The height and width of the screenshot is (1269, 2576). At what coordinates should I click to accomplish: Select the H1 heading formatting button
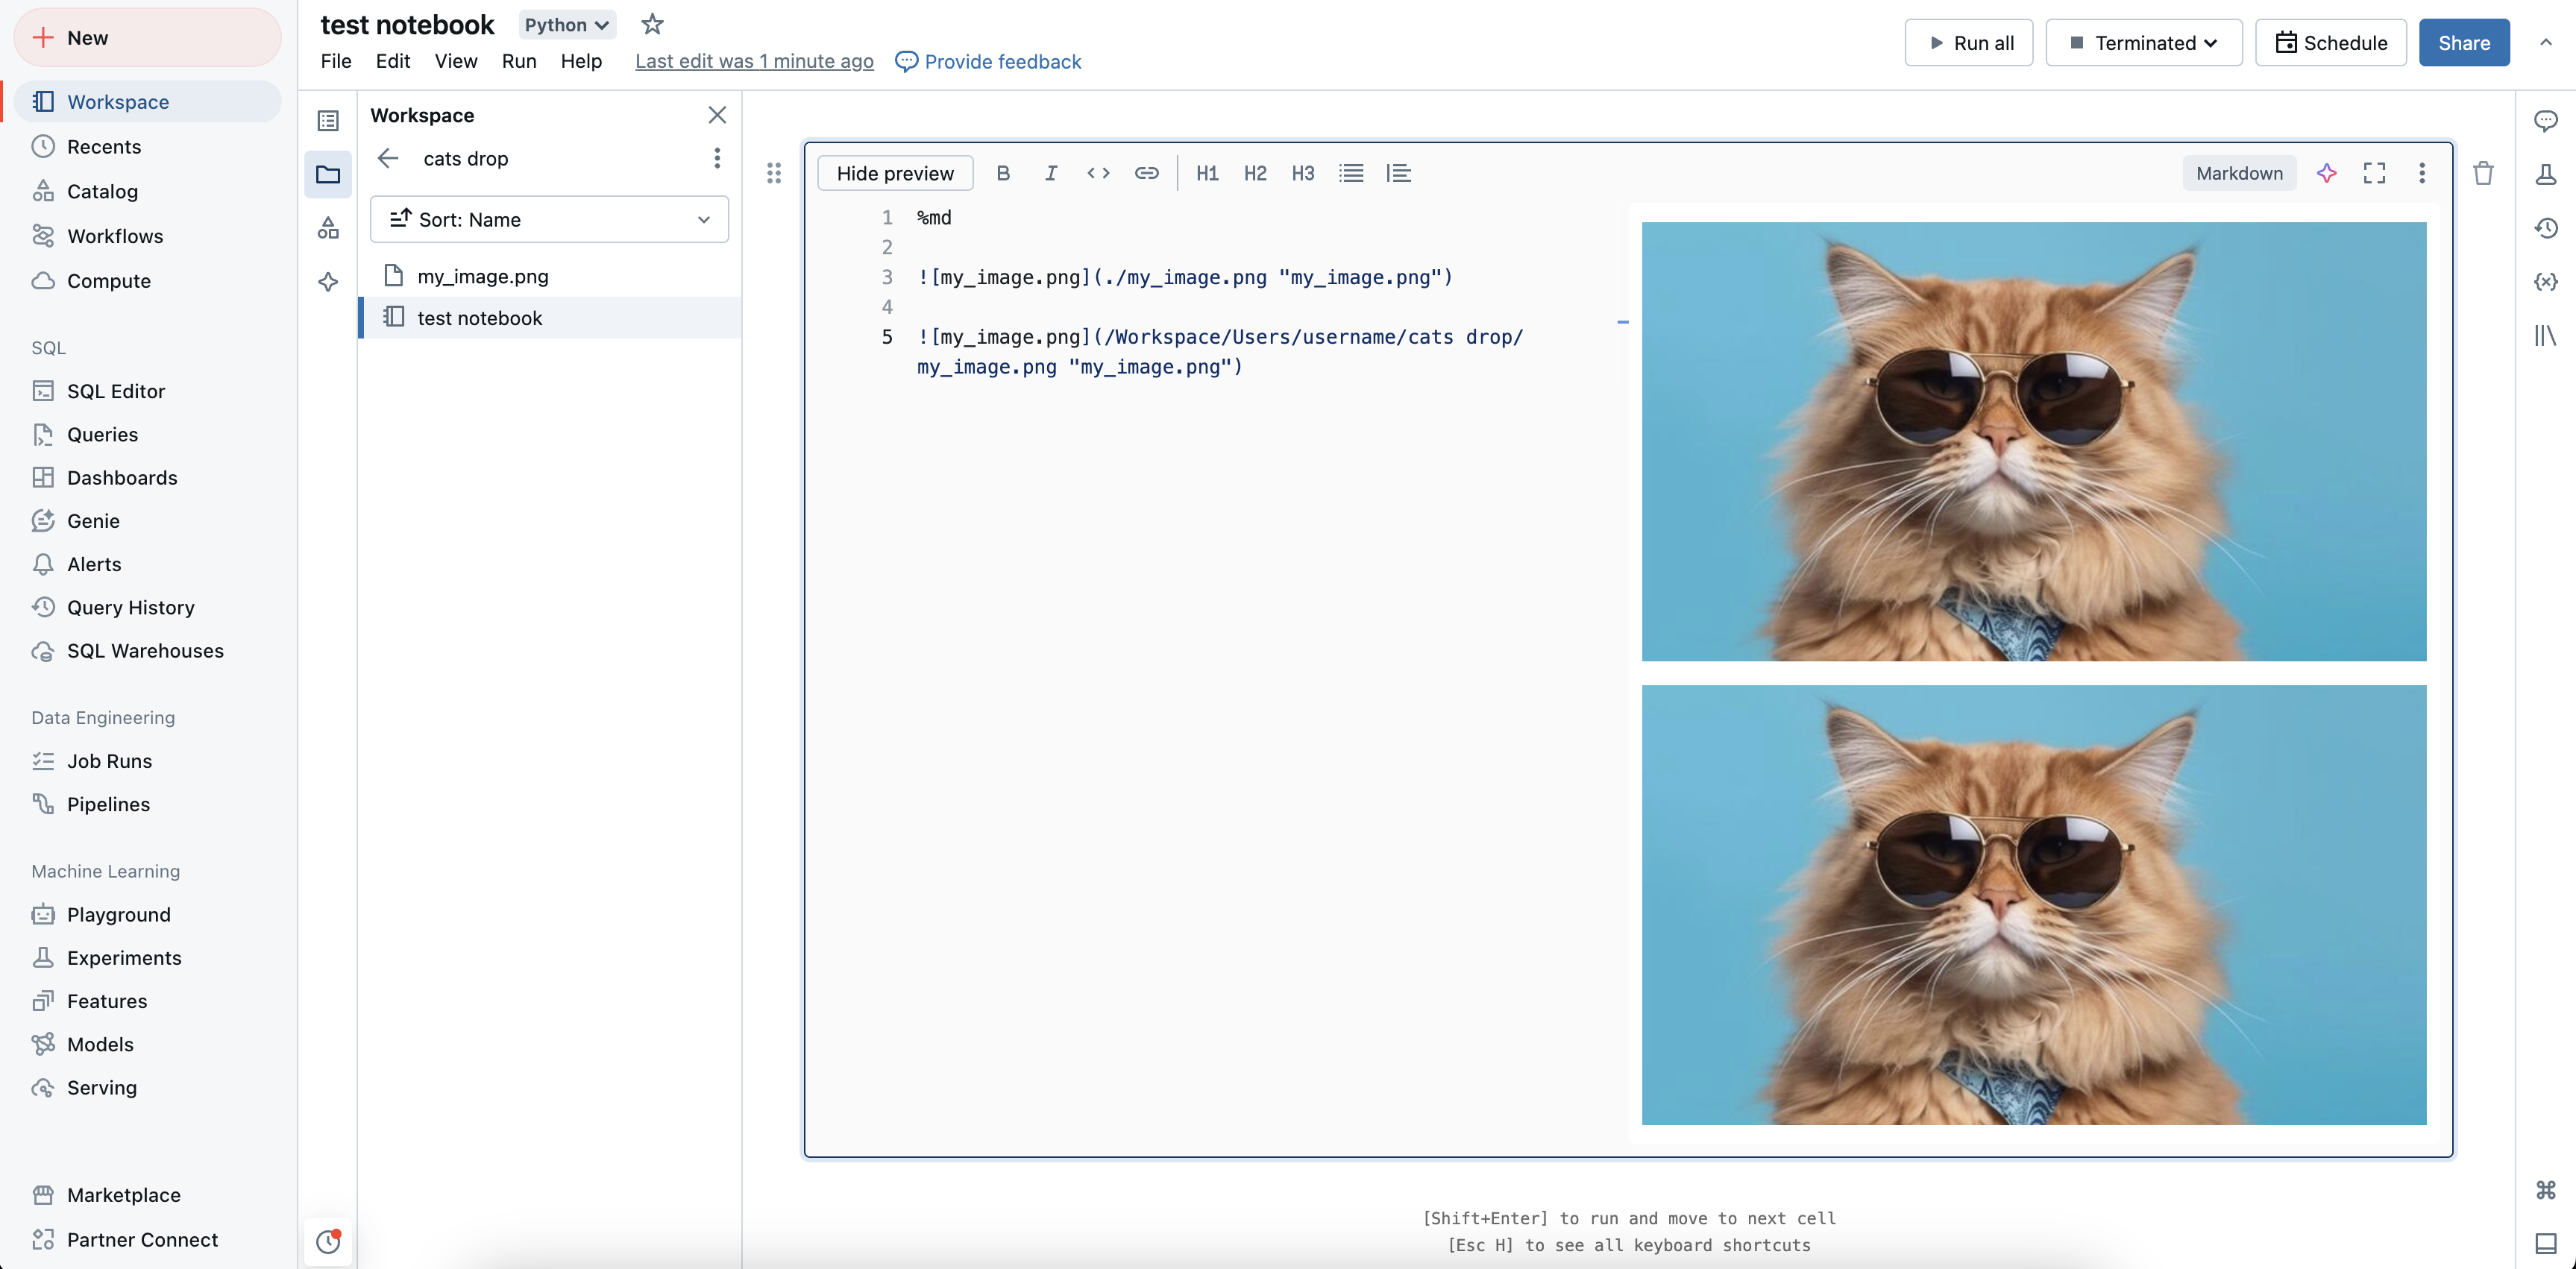1206,172
